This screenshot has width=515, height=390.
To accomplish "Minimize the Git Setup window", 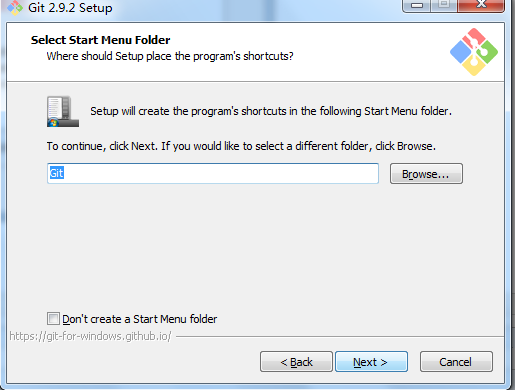I will coord(416,6).
